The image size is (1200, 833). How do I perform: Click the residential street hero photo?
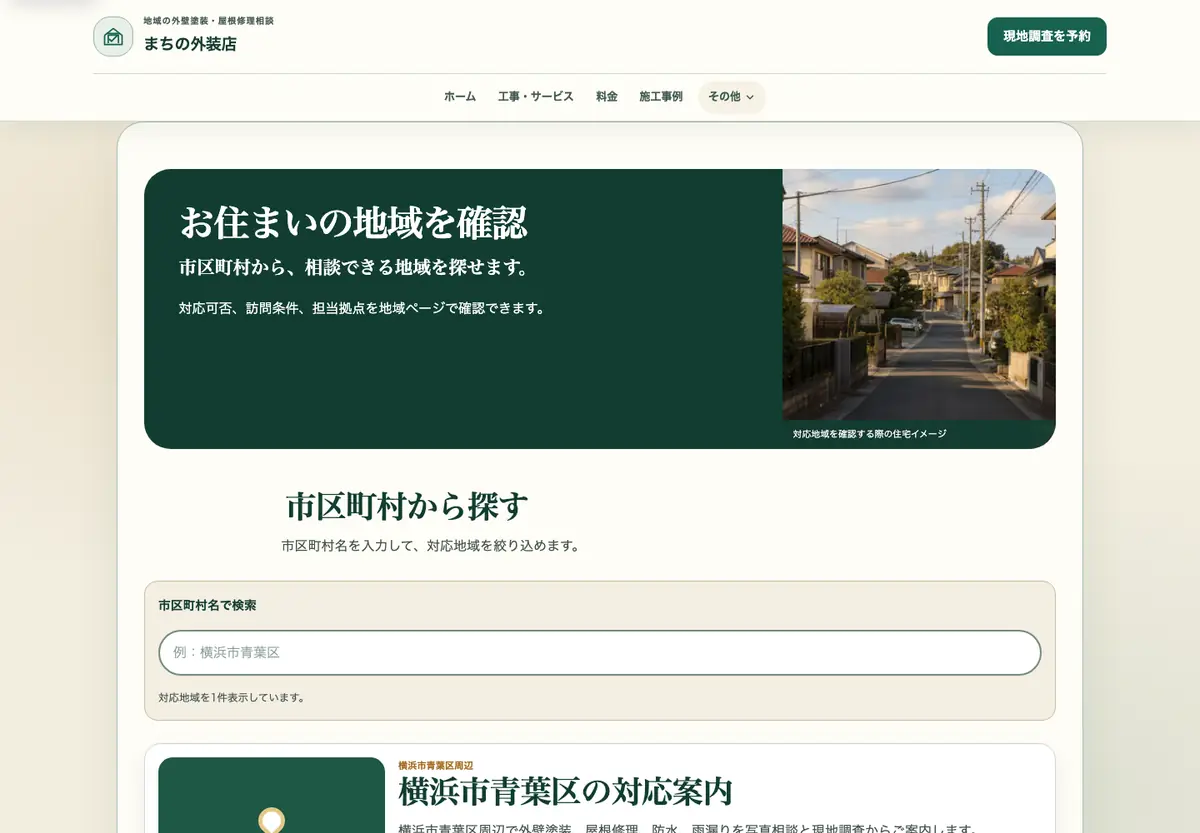coord(919,295)
